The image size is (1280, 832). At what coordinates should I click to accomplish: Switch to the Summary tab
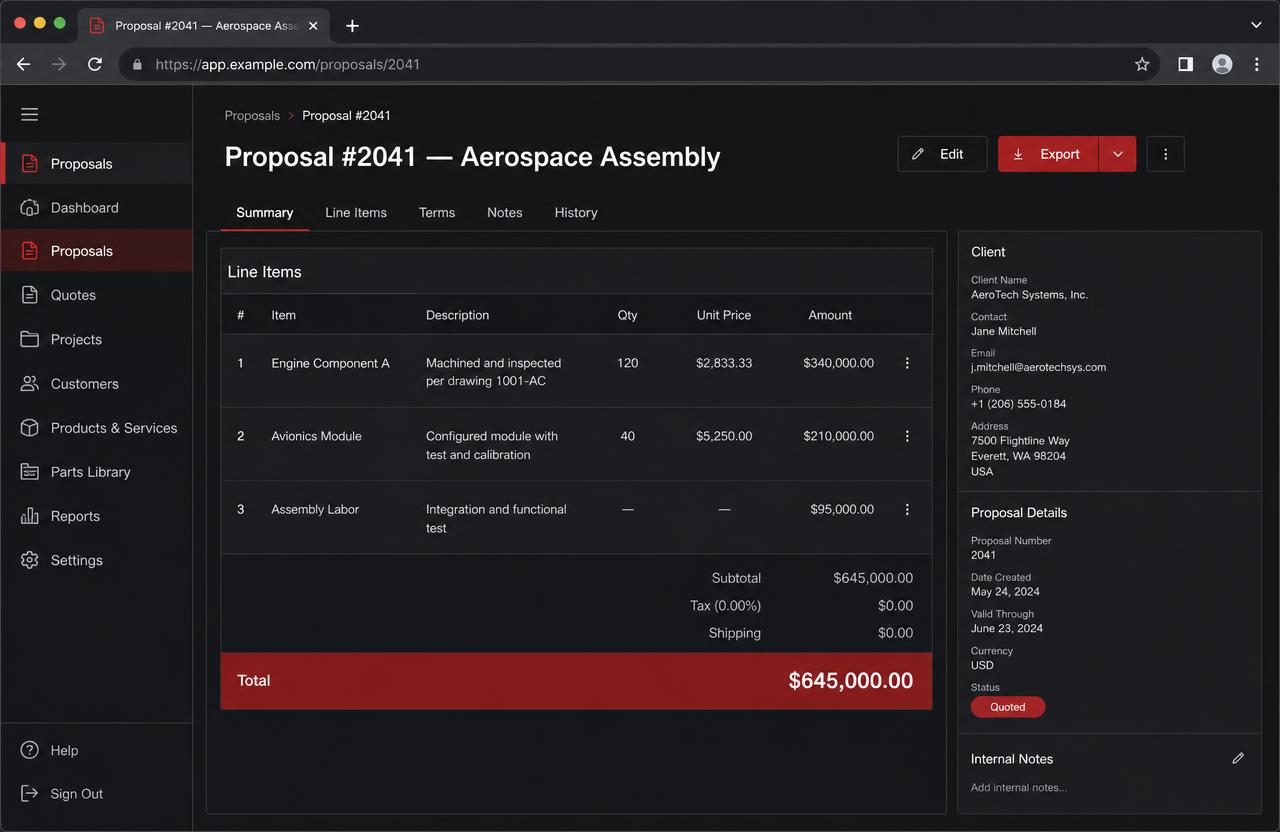(x=265, y=212)
